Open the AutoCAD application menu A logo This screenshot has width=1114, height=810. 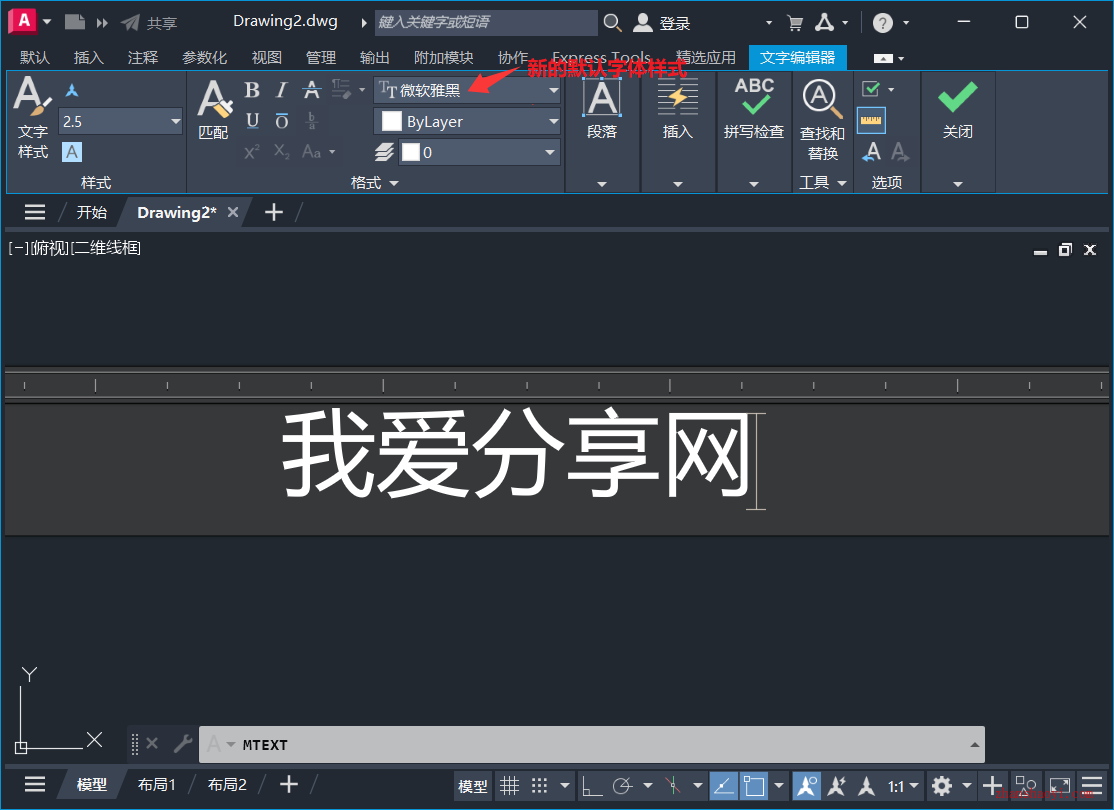23,21
